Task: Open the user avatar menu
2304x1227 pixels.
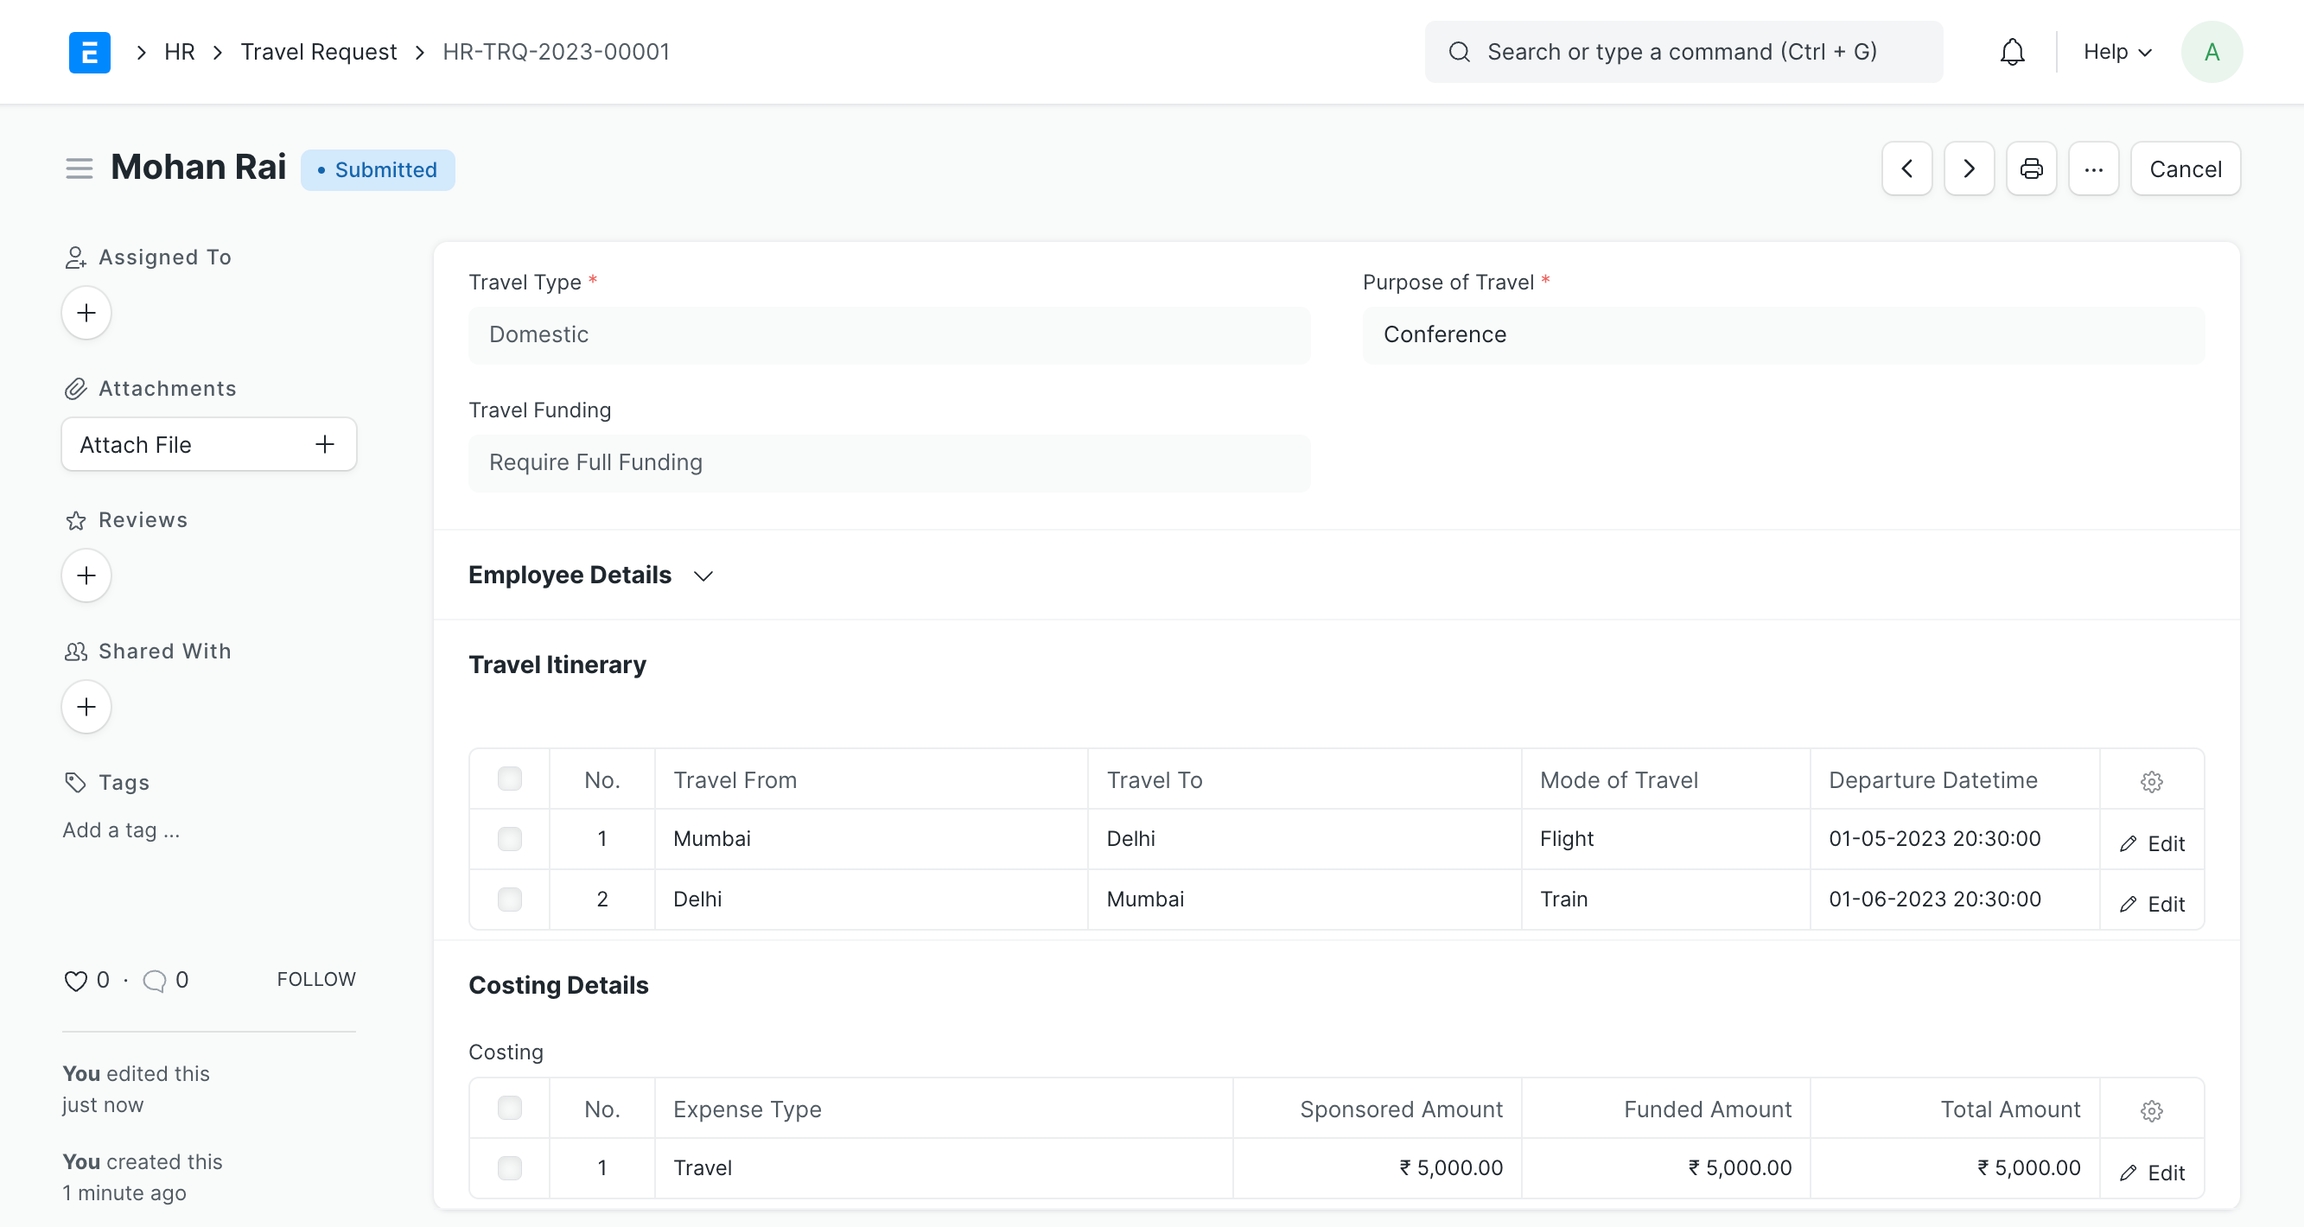Action: click(2211, 52)
